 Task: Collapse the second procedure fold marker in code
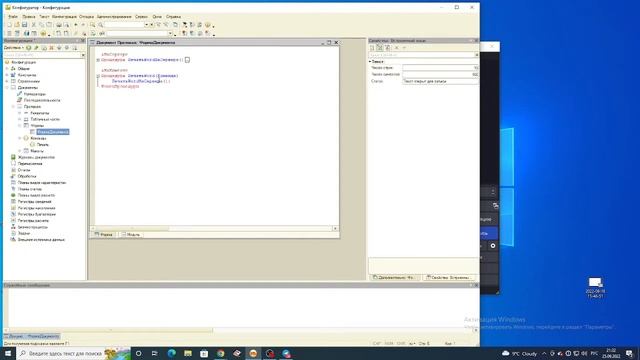[98, 76]
